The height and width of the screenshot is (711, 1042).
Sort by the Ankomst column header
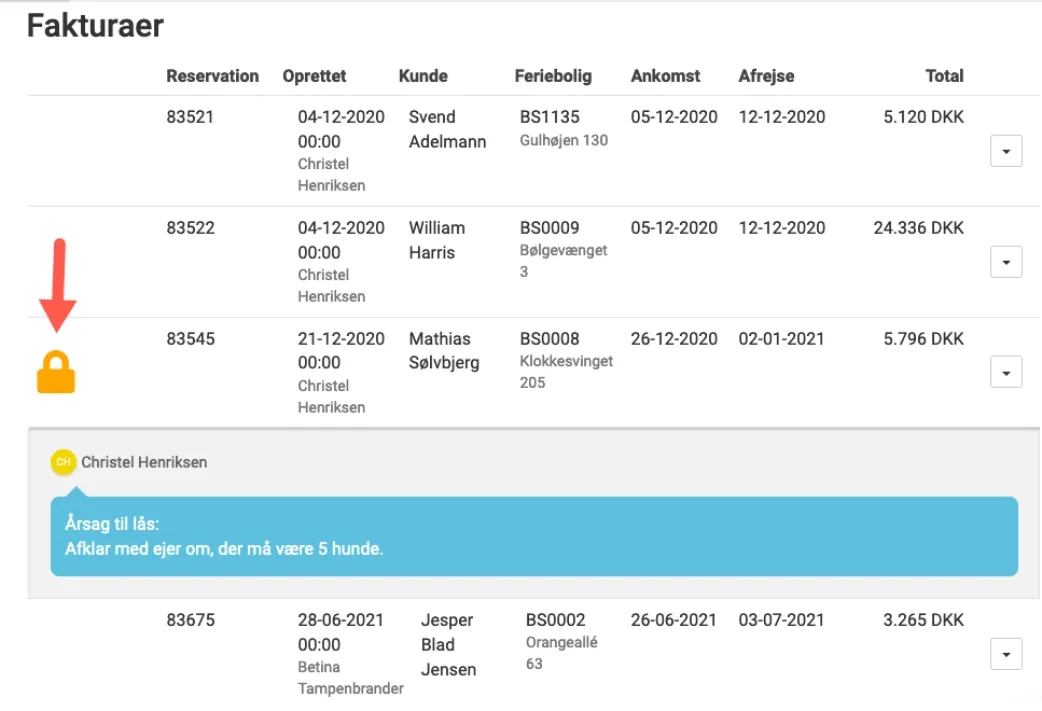(665, 76)
